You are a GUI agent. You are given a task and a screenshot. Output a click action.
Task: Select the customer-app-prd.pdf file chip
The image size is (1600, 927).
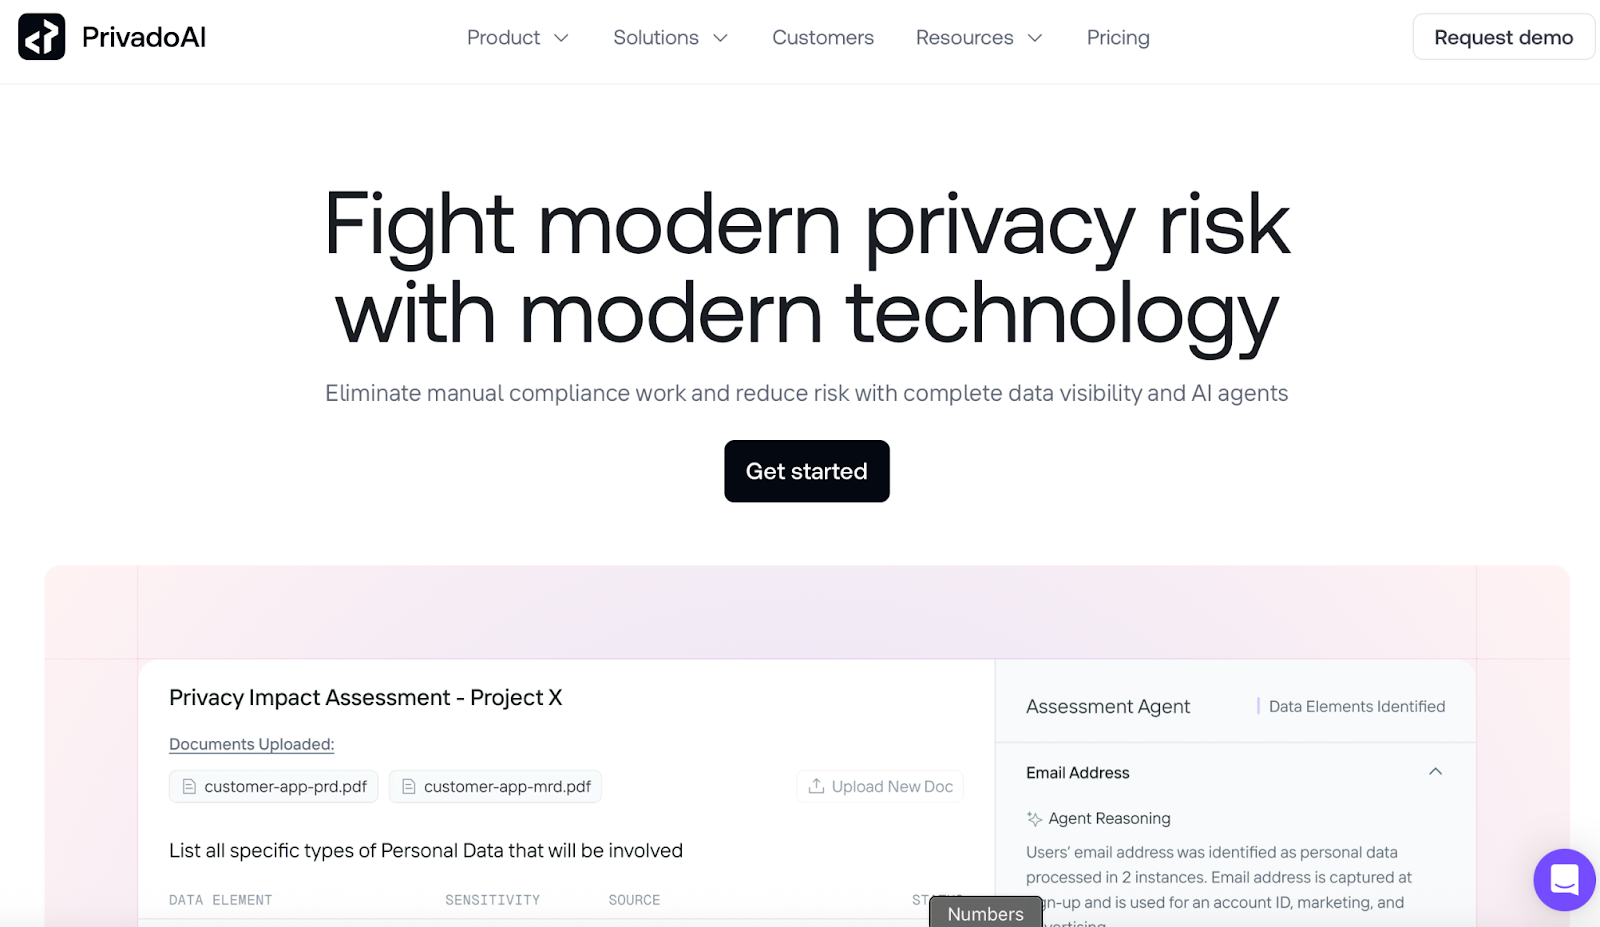(273, 786)
